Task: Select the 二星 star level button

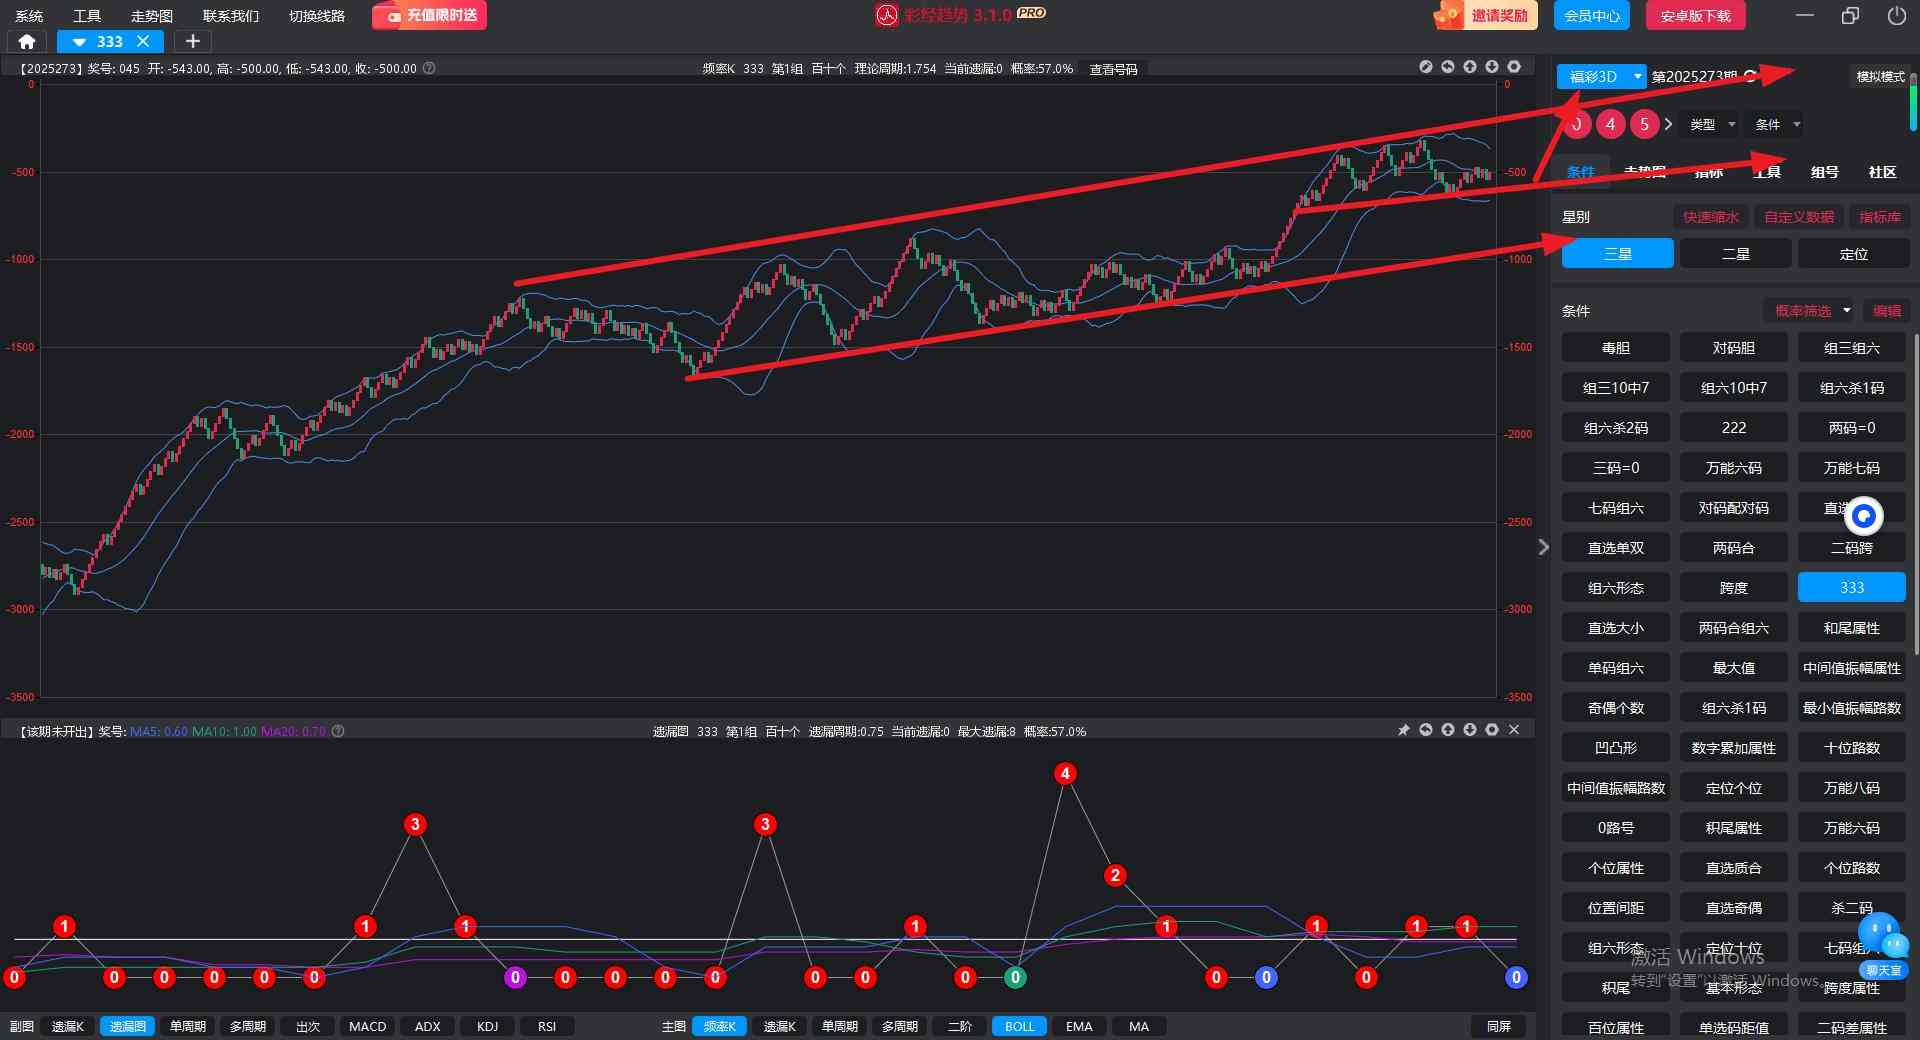Action: pyautogui.click(x=1735, y=254)
